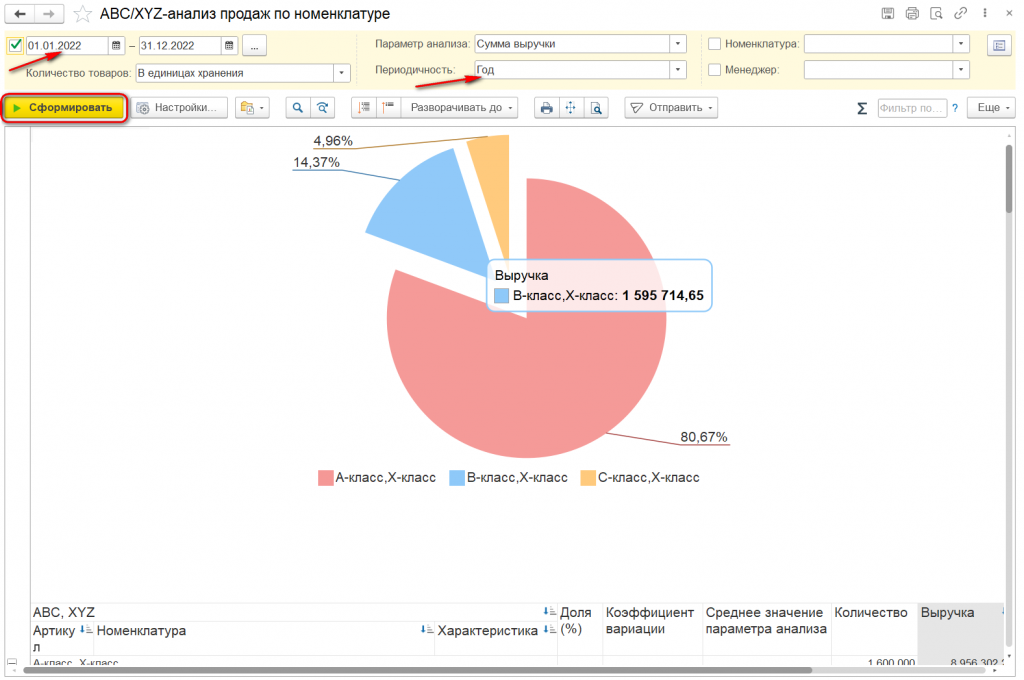Add report to favorites with the star
This screenshot has width=1024, height=680.
coord(82,14)
